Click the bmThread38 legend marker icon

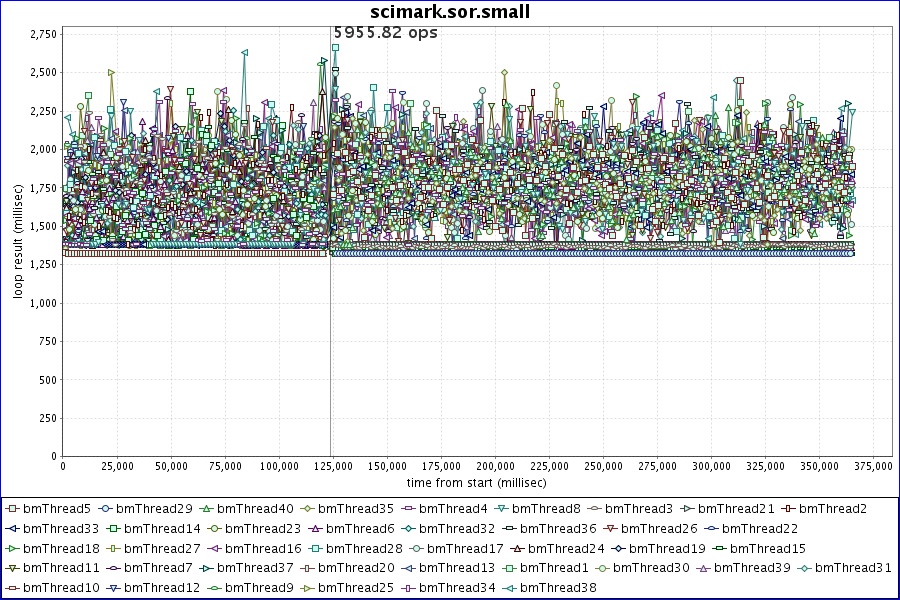(510, 587)
